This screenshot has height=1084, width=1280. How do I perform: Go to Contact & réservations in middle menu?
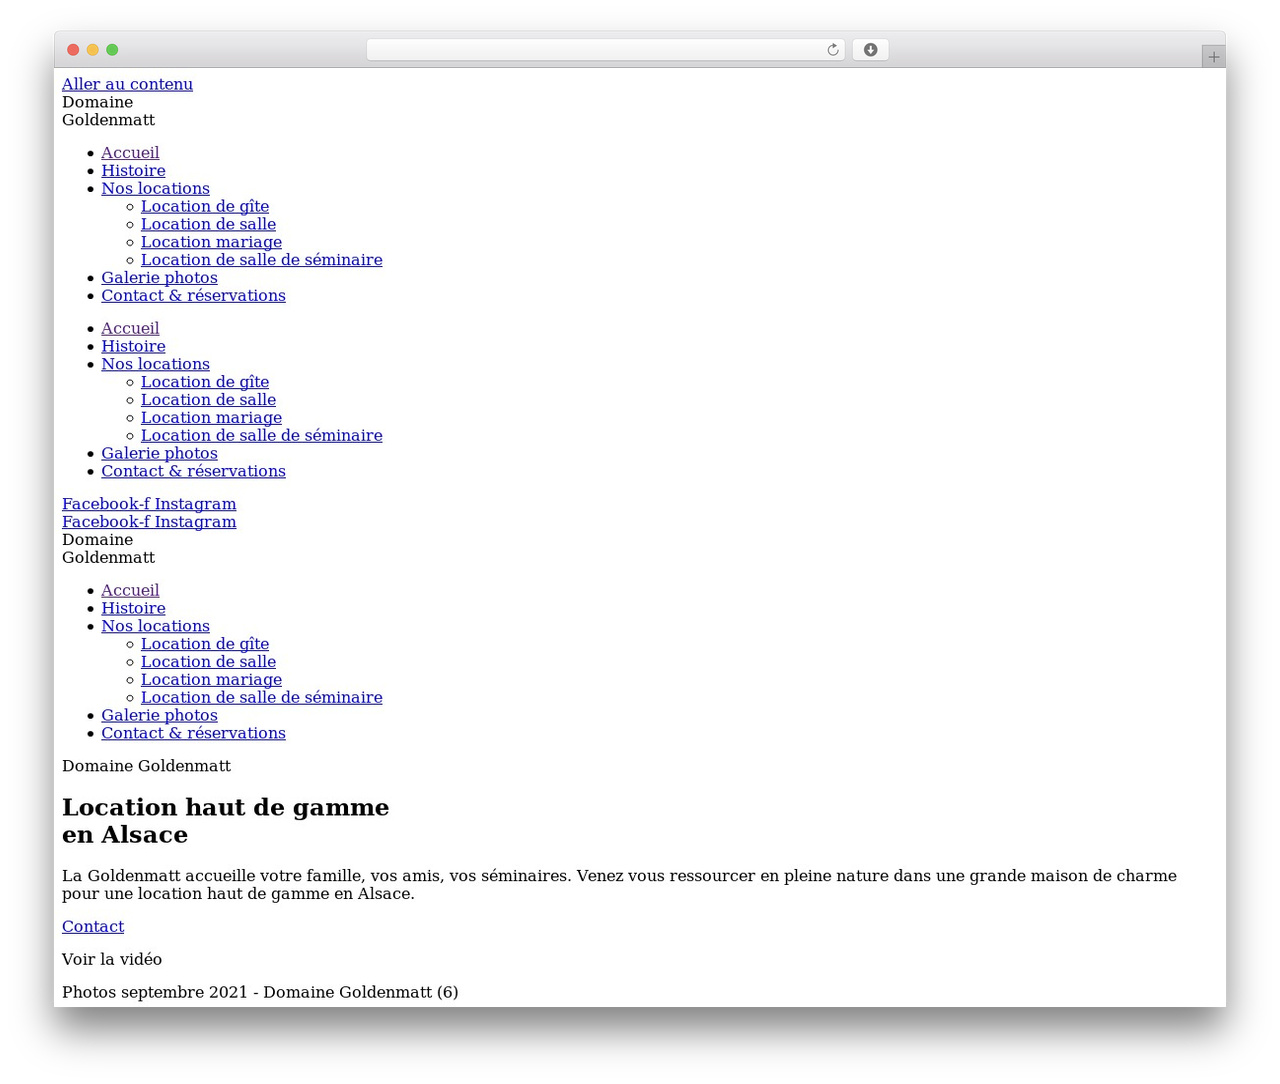coord(193,472)
